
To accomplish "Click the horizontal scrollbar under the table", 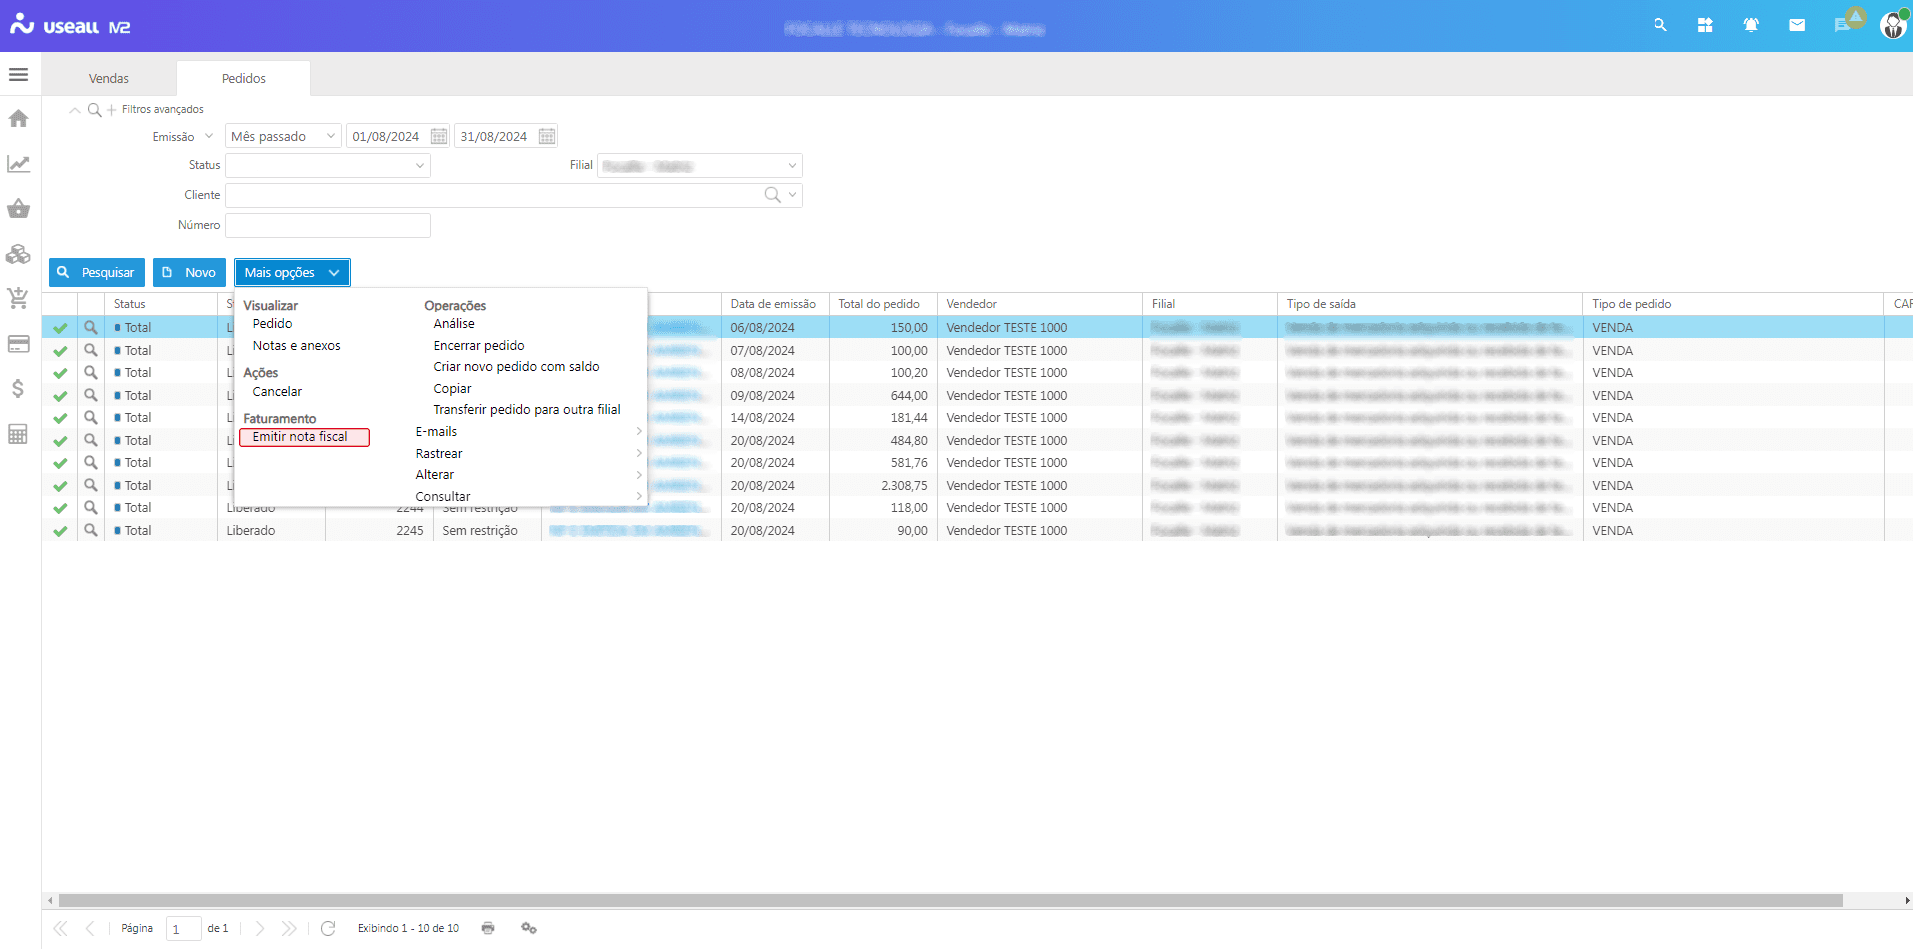I will point(950,900).
